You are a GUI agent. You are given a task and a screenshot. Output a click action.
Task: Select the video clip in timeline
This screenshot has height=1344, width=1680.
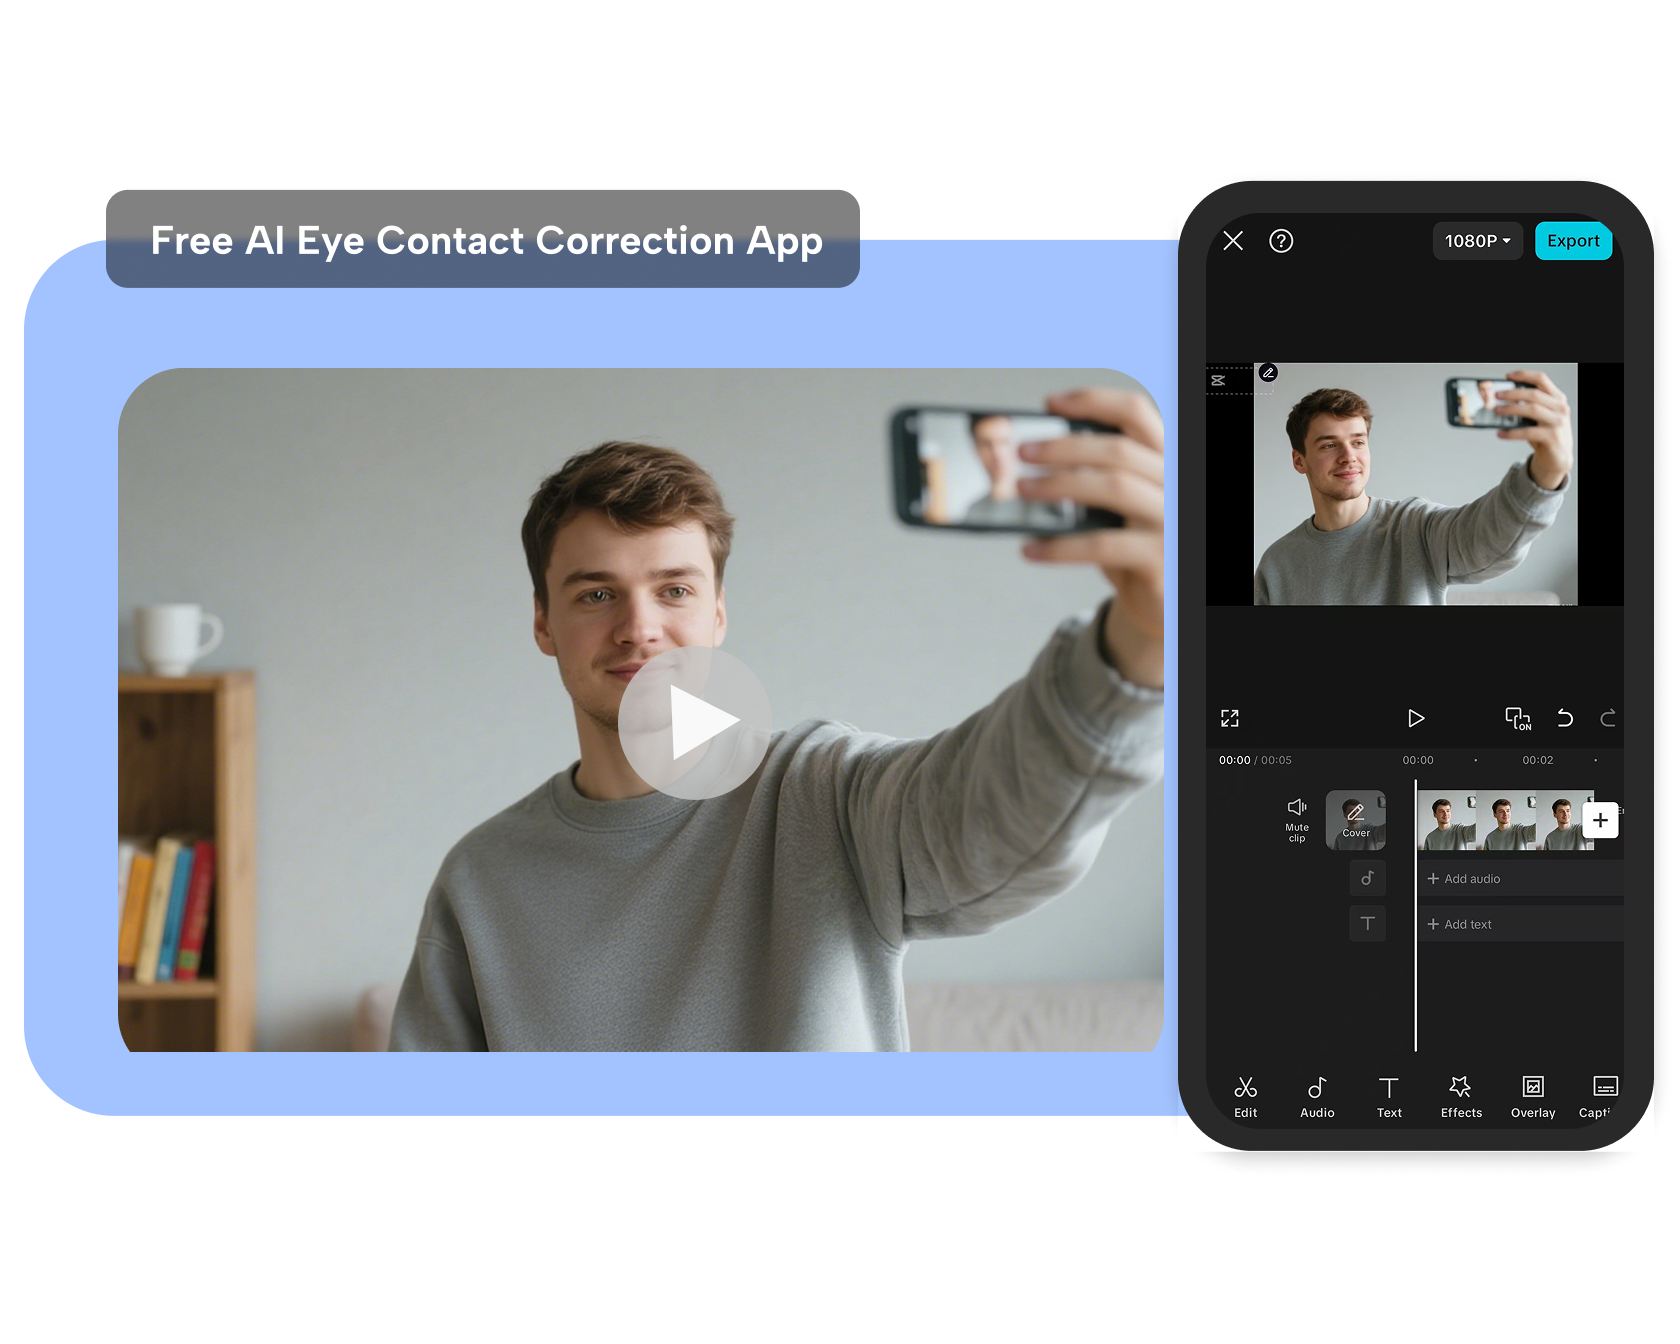pyautogui.click(x=1505, y=820)
